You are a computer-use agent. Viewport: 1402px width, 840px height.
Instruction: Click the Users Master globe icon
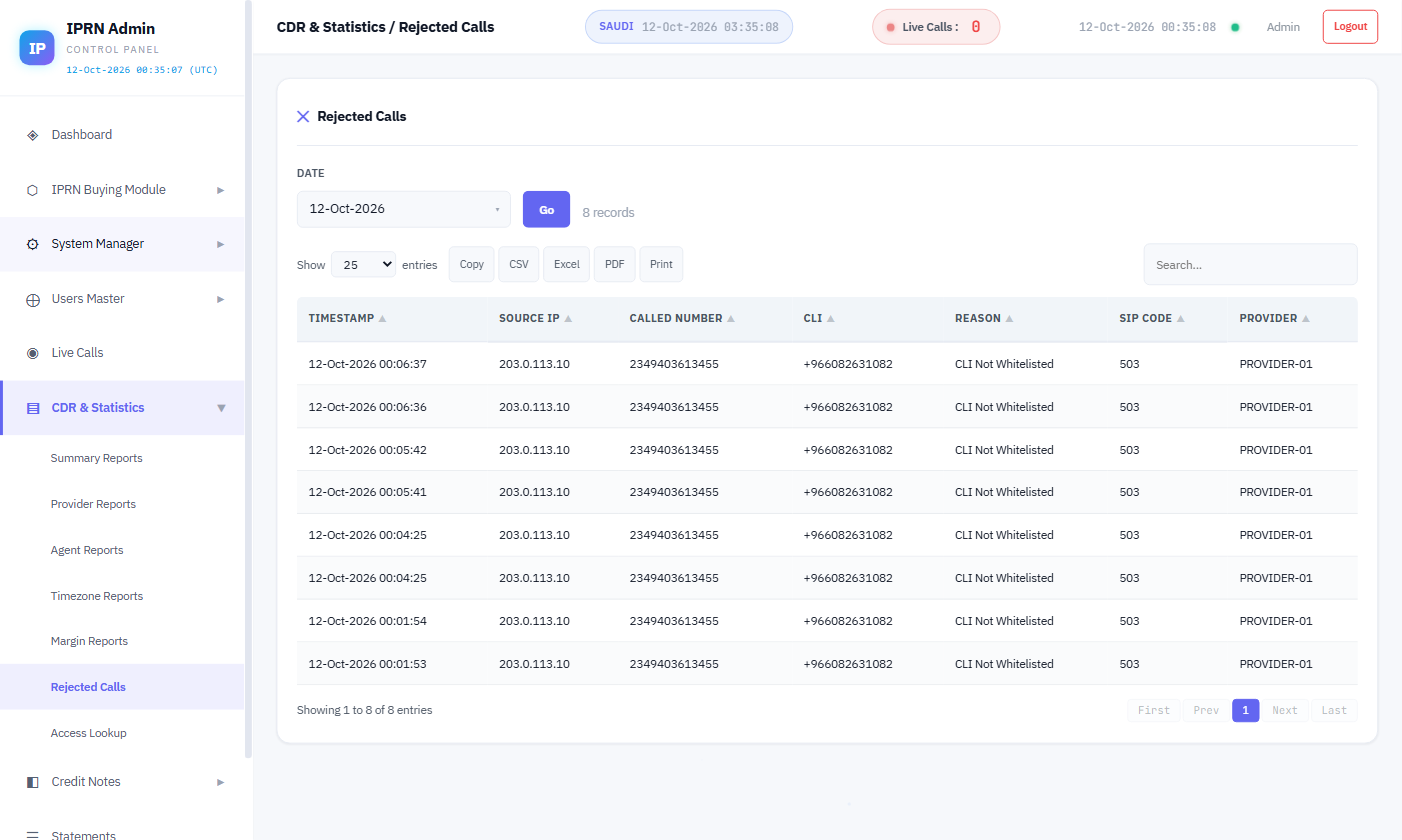32,299
